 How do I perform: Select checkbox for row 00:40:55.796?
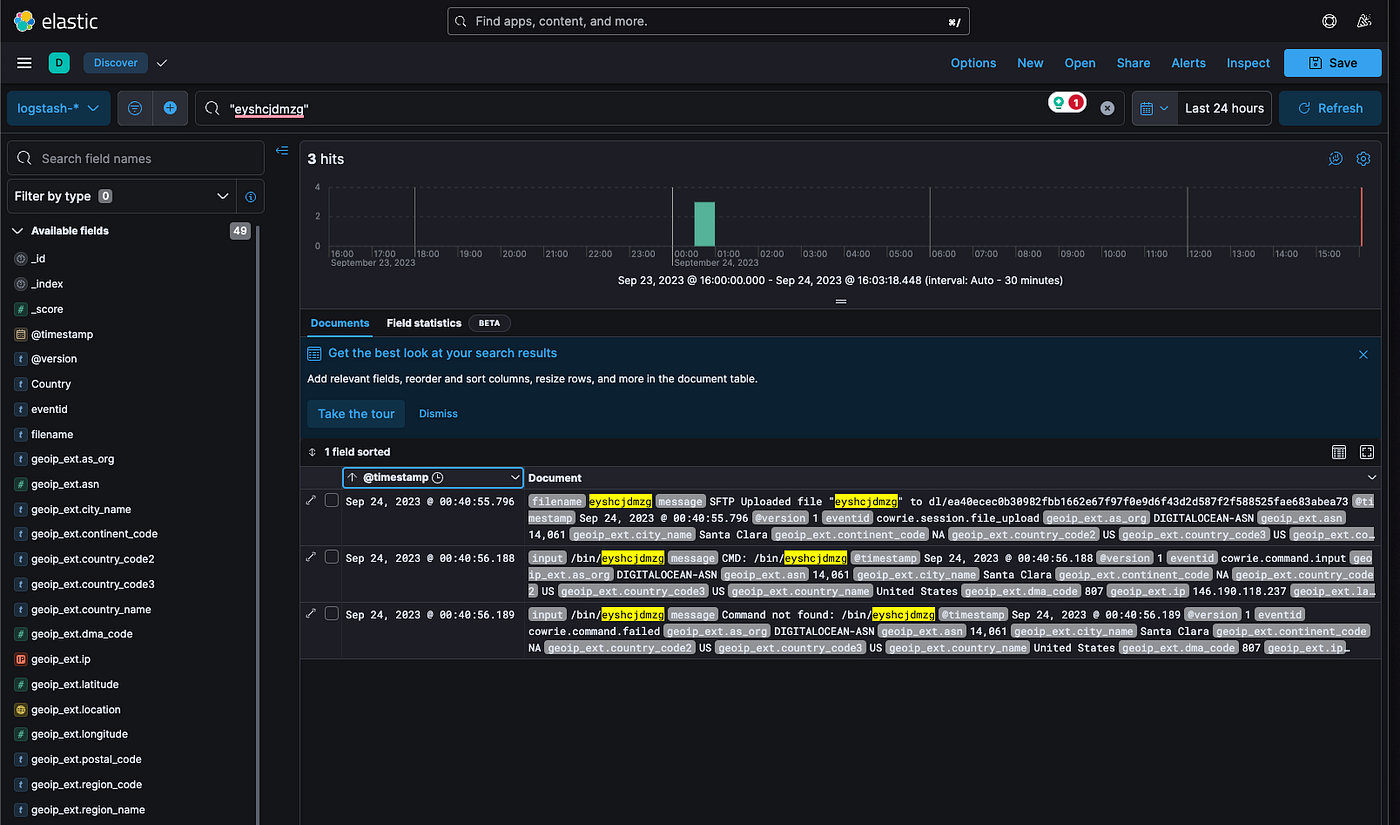[332, 500]
